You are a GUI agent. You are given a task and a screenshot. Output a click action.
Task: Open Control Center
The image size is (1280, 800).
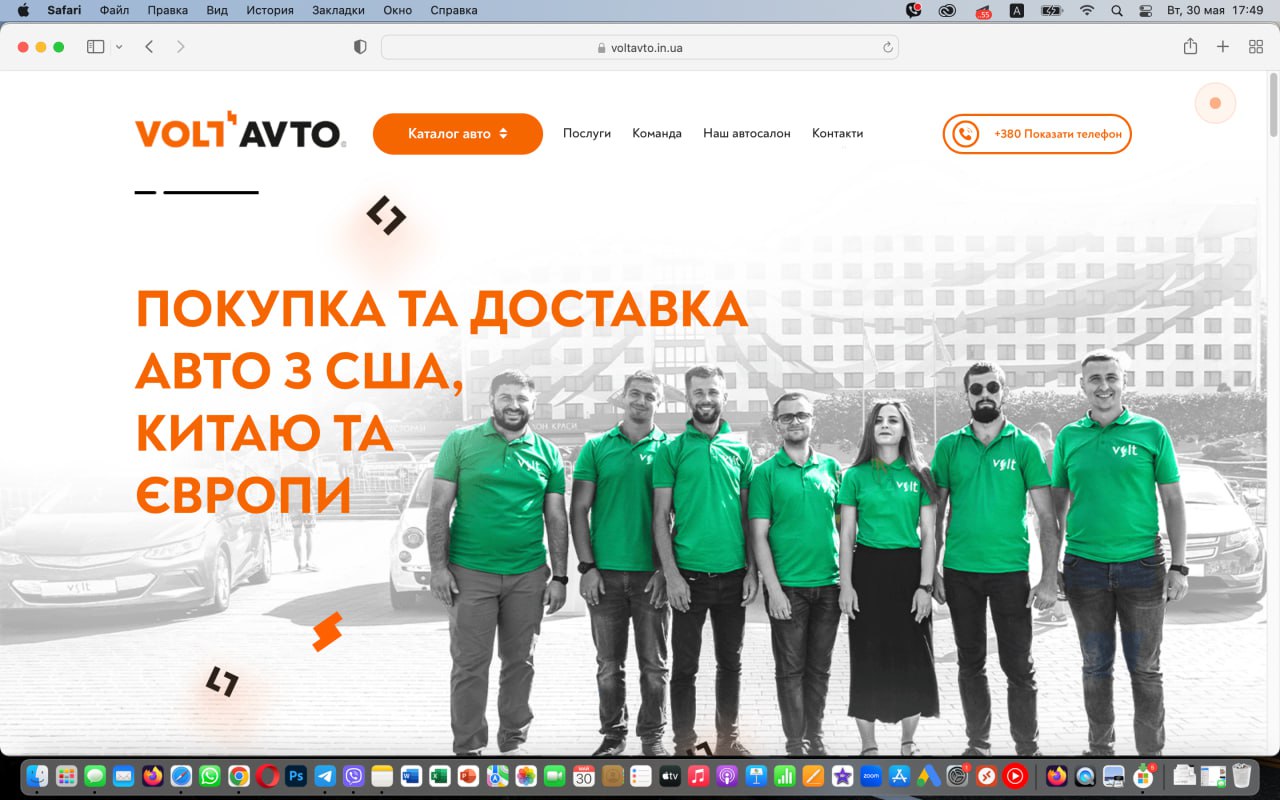1145,10
